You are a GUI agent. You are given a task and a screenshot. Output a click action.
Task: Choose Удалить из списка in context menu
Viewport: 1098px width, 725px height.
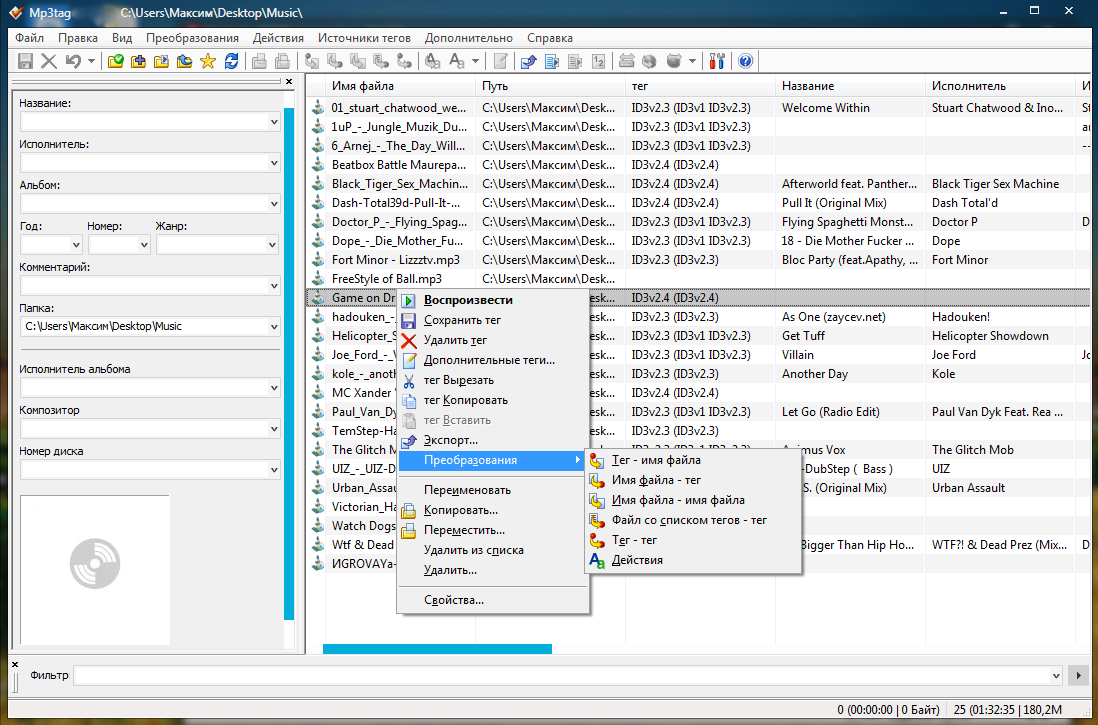(x=493, y=551)
